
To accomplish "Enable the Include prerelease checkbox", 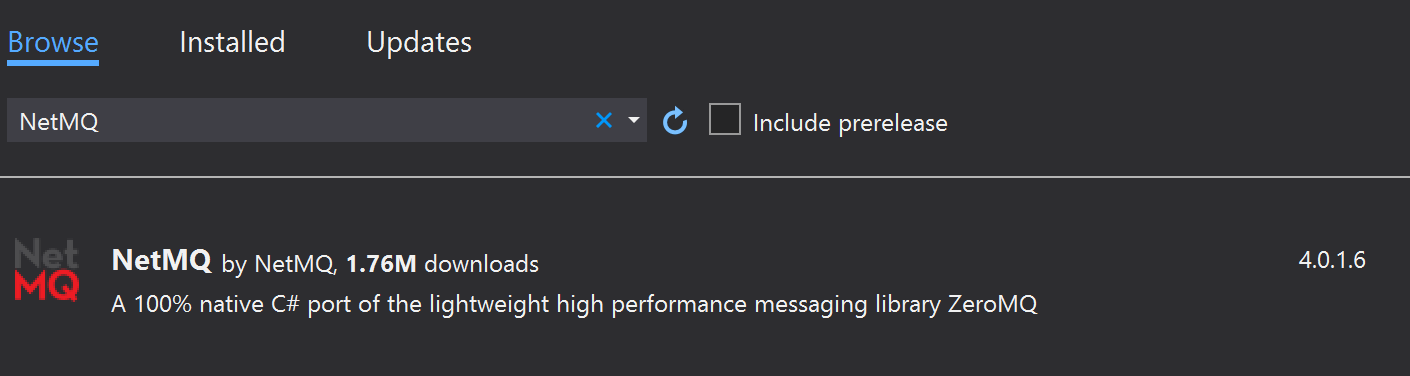I will pyautogui.click(x=725, y=120).
